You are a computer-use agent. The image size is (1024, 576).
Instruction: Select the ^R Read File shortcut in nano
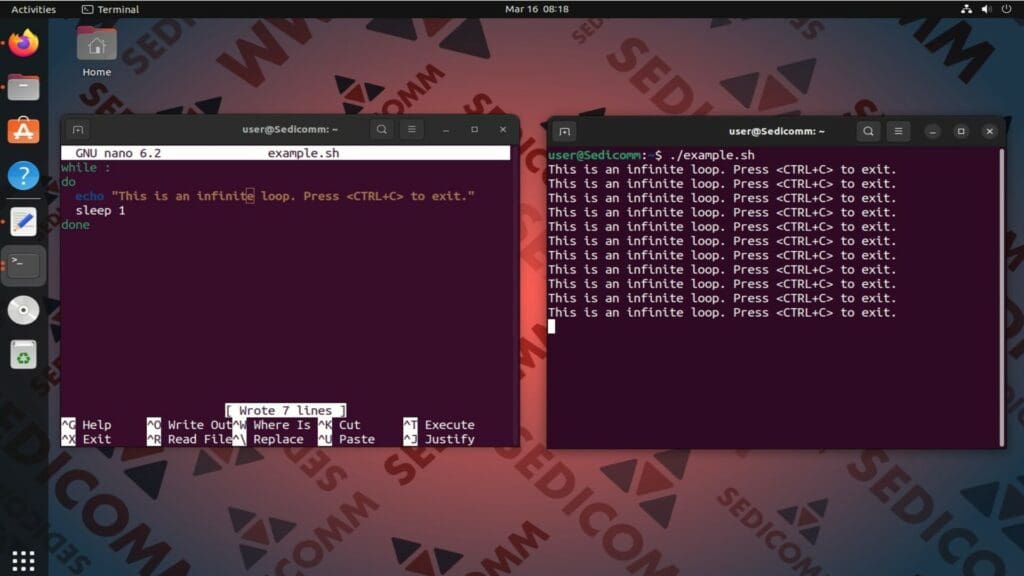click(189, 439)
